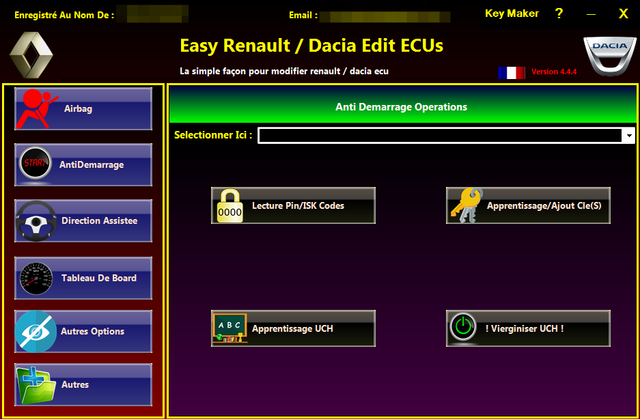Click the steering wheel icon for Direction Assistee

(37, 220)
